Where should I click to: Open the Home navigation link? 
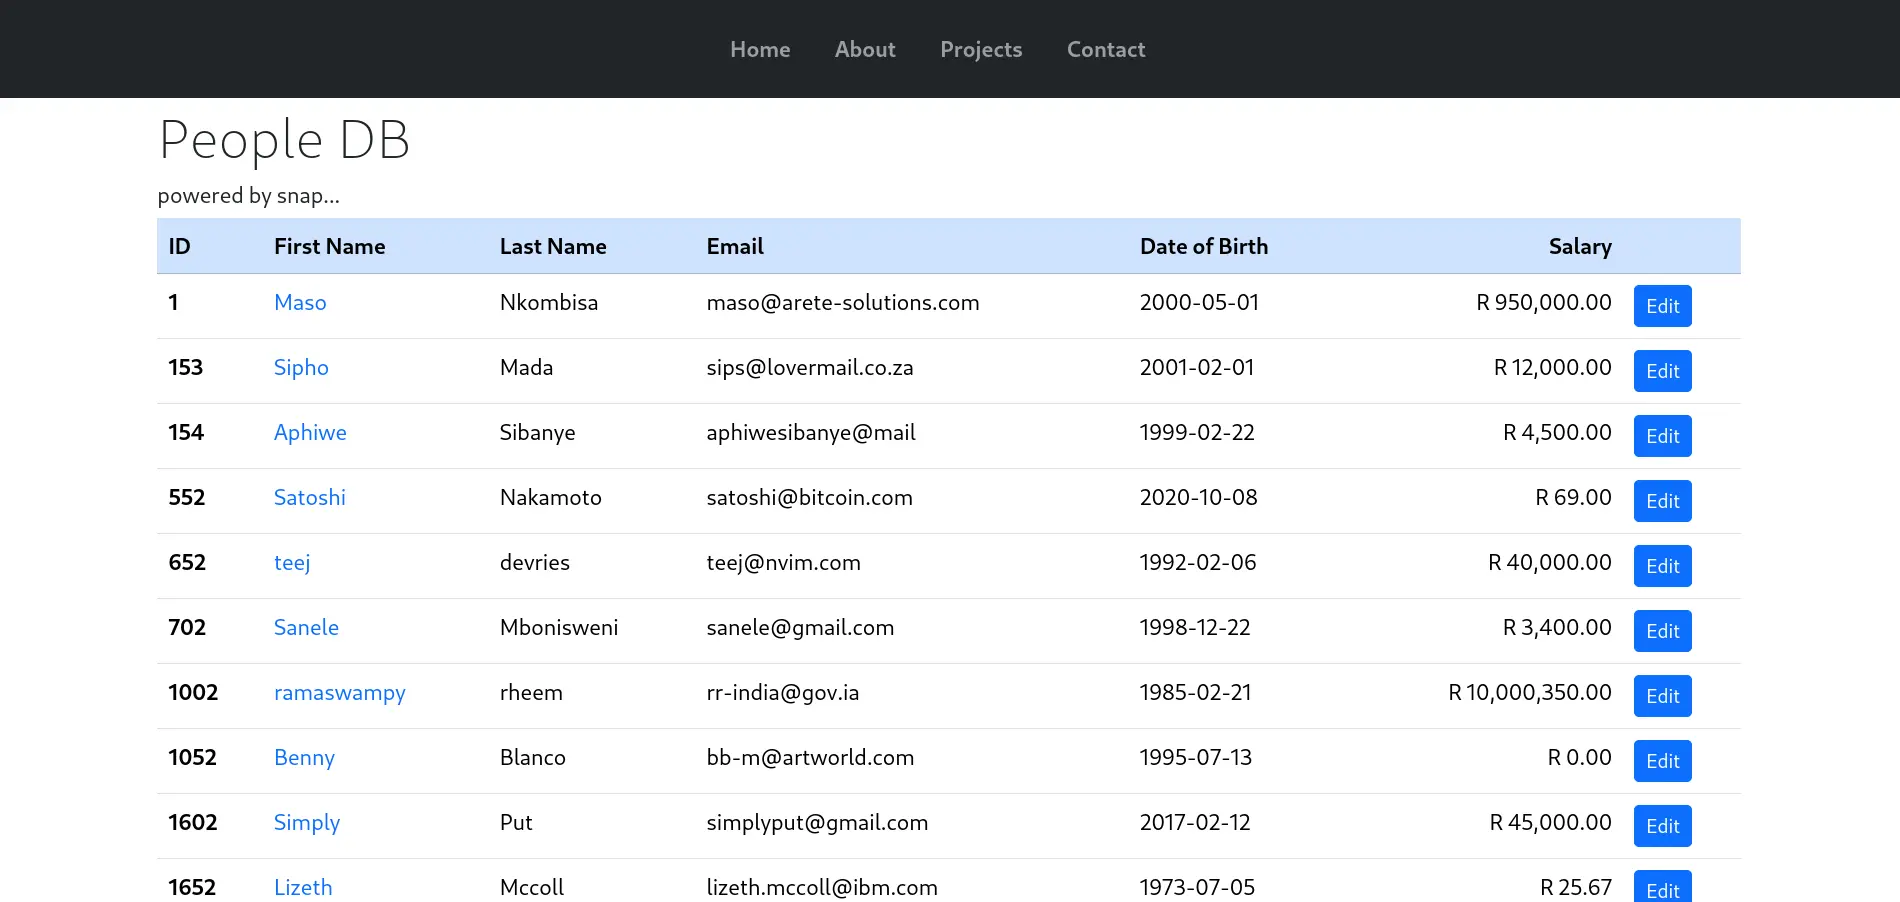(760, 49)
